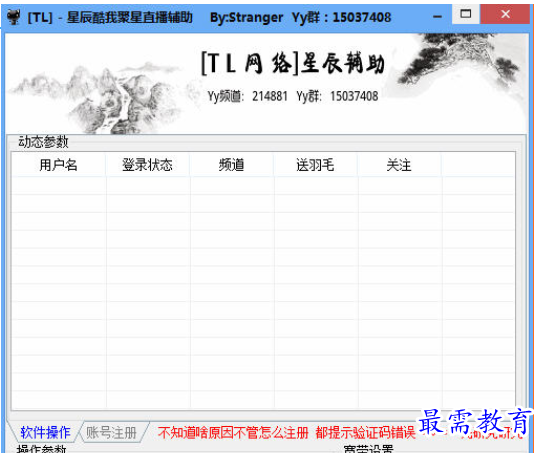Click the 登录状态 column header
This screenshot has width=540, height=453.
point(147,165)
